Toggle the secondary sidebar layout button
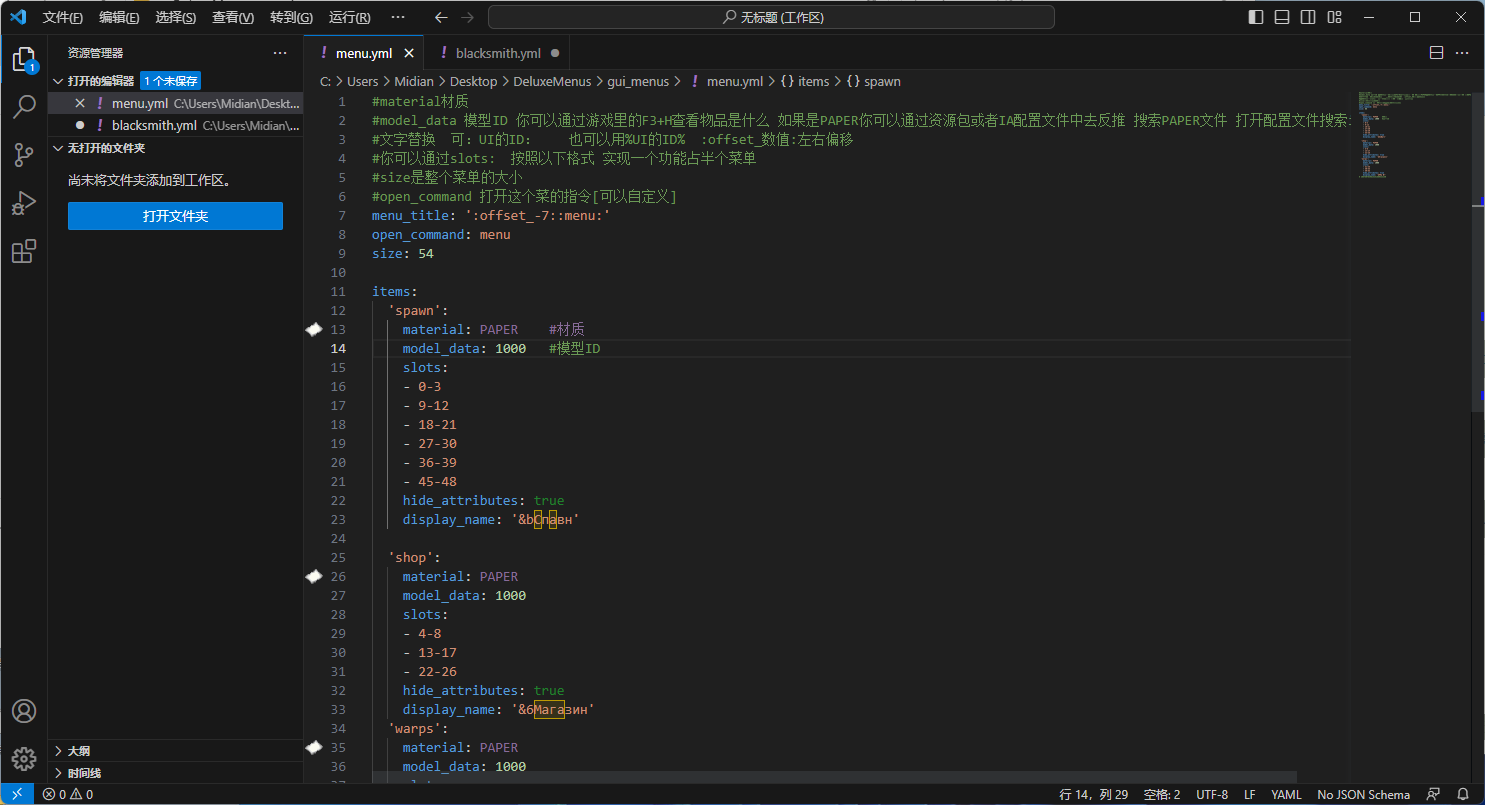The width and height of the screenshot is (1485, 805). pos(1308,17)
